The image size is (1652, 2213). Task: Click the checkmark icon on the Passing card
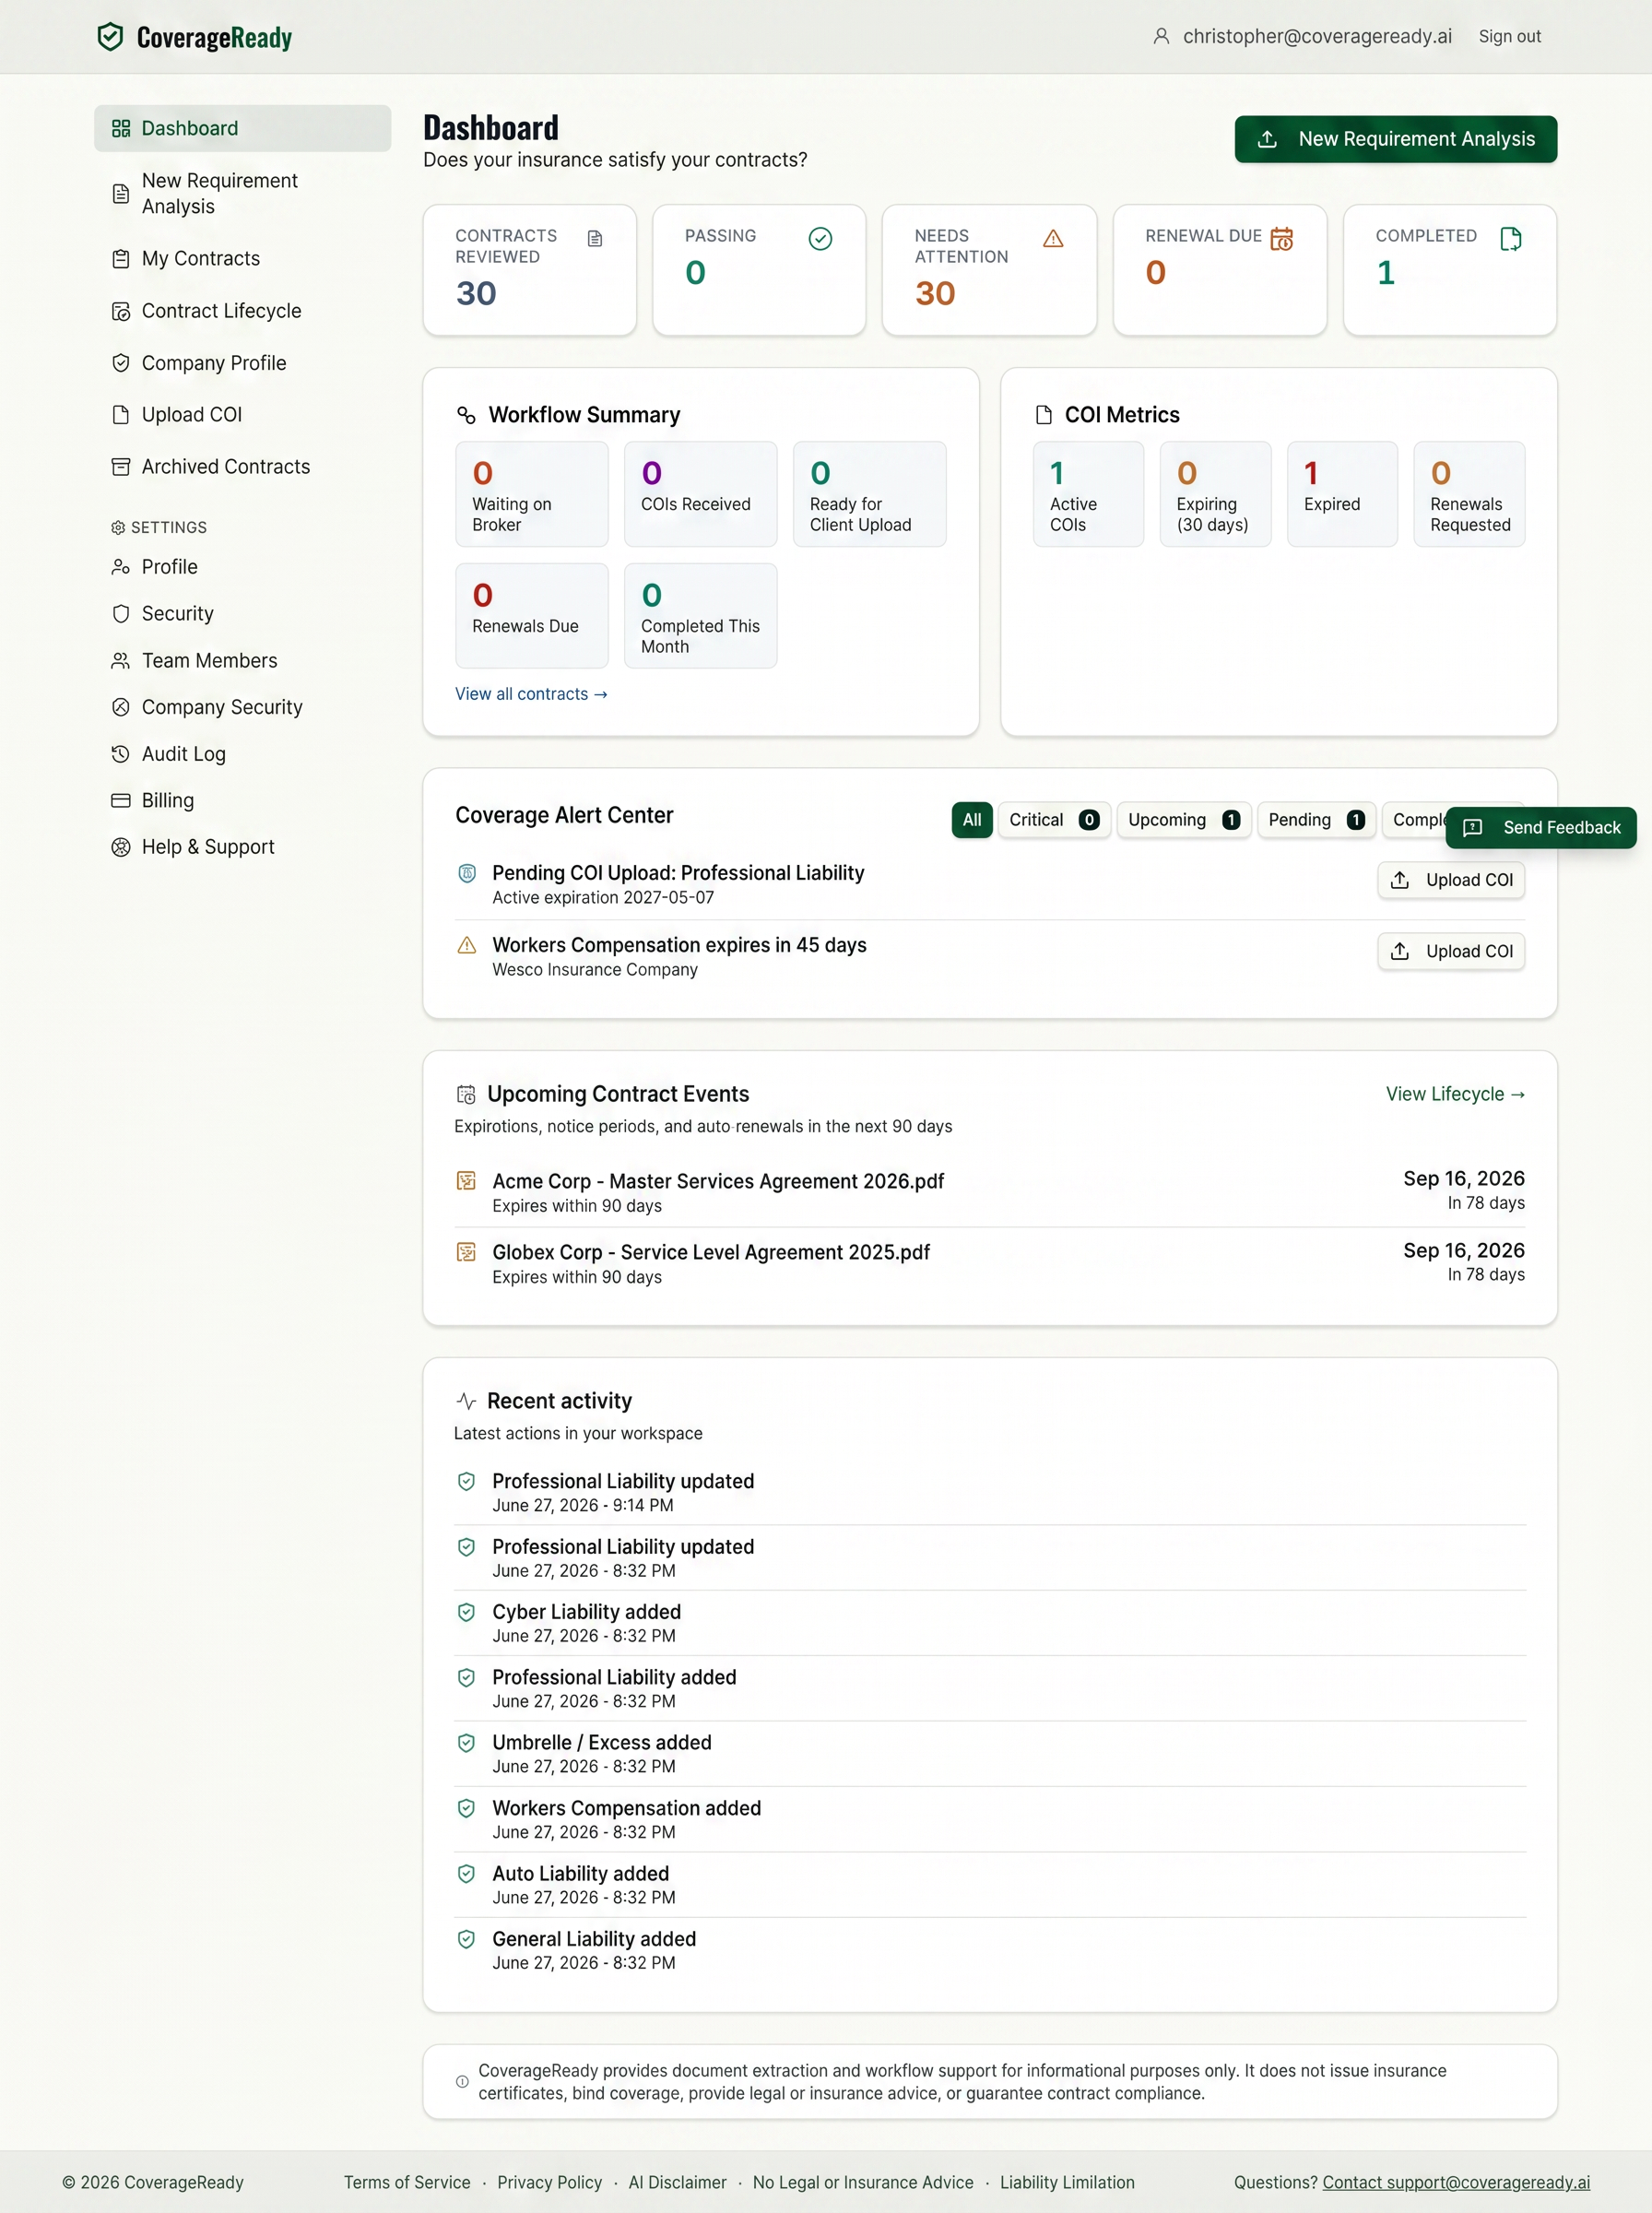click(x=820, y=238)
